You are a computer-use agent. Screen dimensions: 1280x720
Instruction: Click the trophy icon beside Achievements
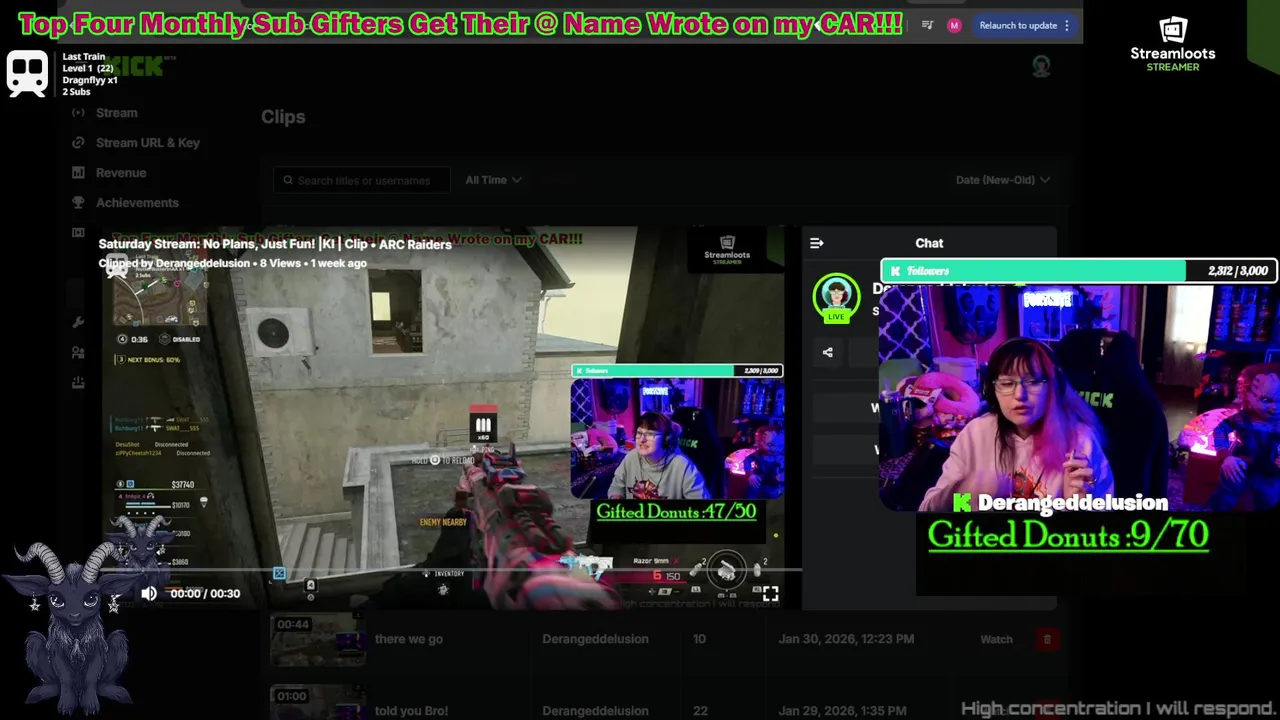[78, 203]
